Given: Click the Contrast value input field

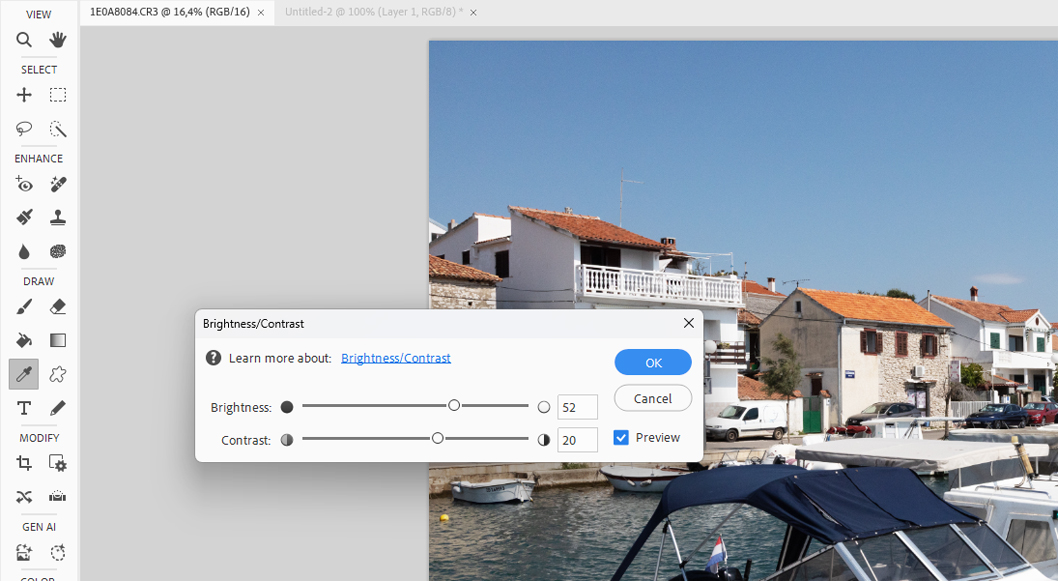Looking at the screenshot, I should 577,440.
